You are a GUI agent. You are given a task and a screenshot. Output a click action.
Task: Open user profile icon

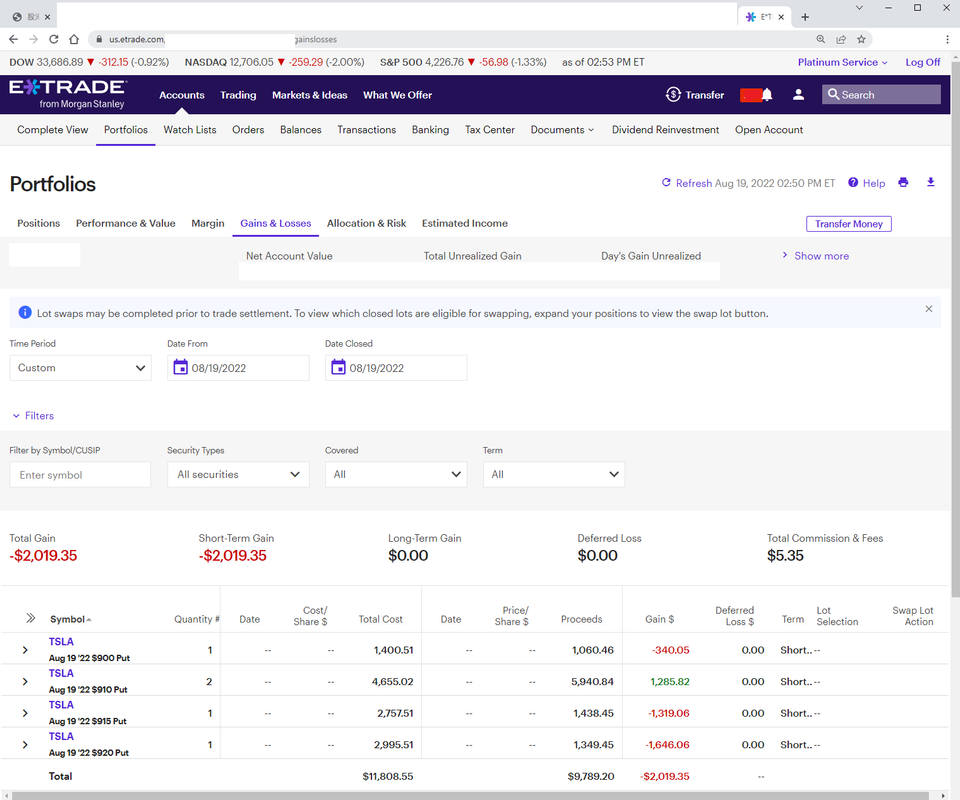tap(798, 94)
